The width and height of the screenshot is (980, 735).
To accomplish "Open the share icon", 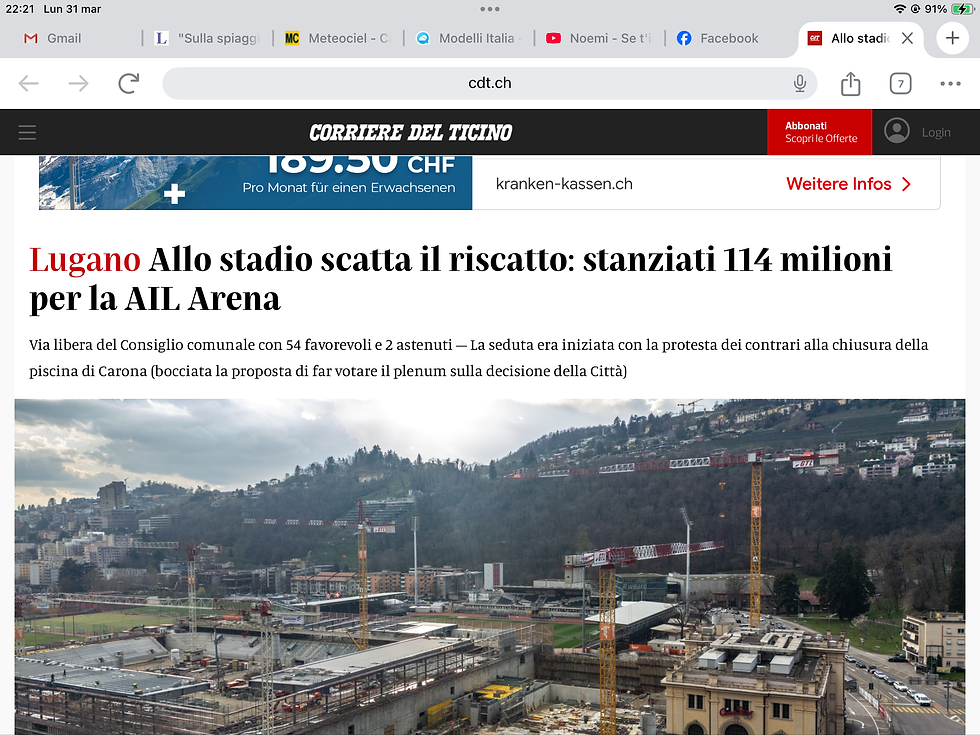I will (x=850, y=83).
